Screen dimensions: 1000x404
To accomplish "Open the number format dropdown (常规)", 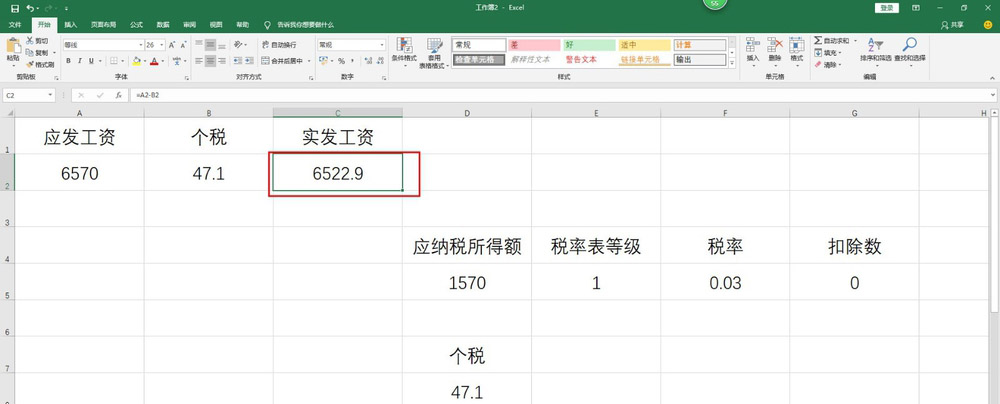I will pyautogui.click(x=381, y=45).
